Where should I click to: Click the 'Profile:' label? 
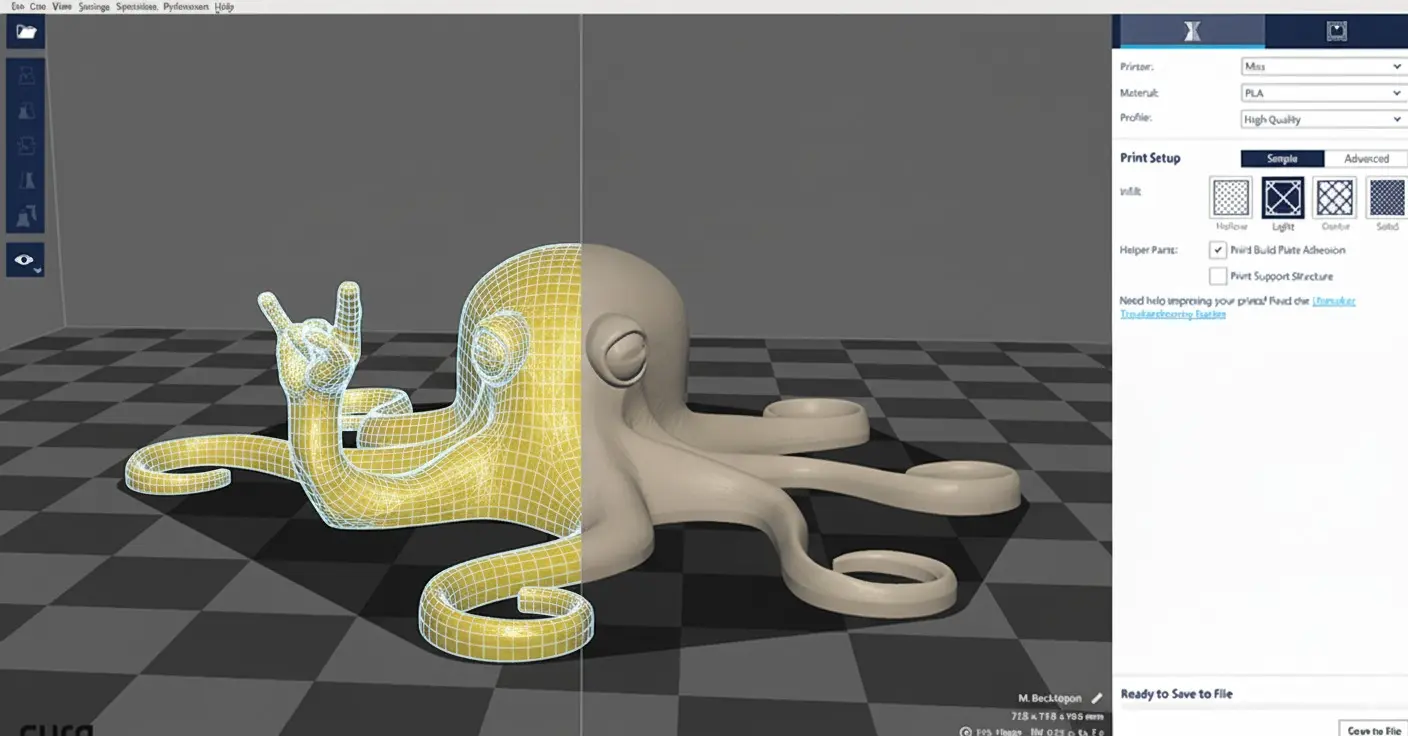tap(1136, 118)
